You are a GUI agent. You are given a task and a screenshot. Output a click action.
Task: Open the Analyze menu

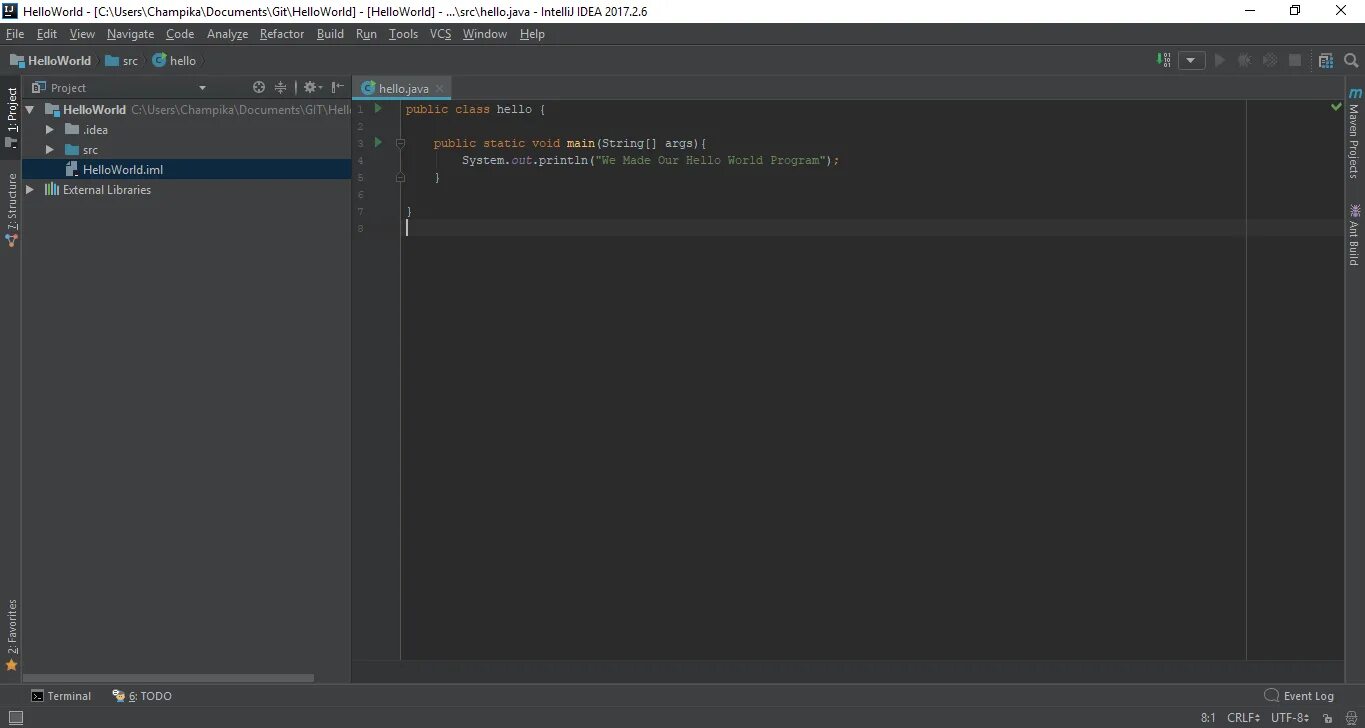pyautogui.click(x=227, y=34)
